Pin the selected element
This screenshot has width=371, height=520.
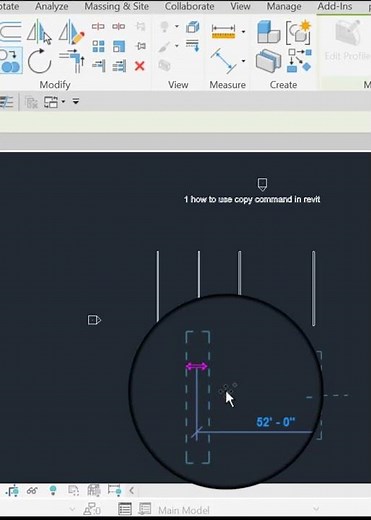[141, 46]
